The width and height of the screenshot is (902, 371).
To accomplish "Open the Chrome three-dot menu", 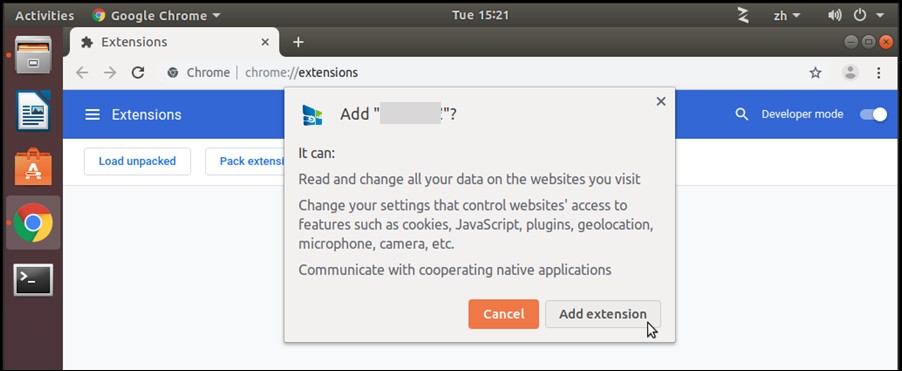I will point(878,72).
